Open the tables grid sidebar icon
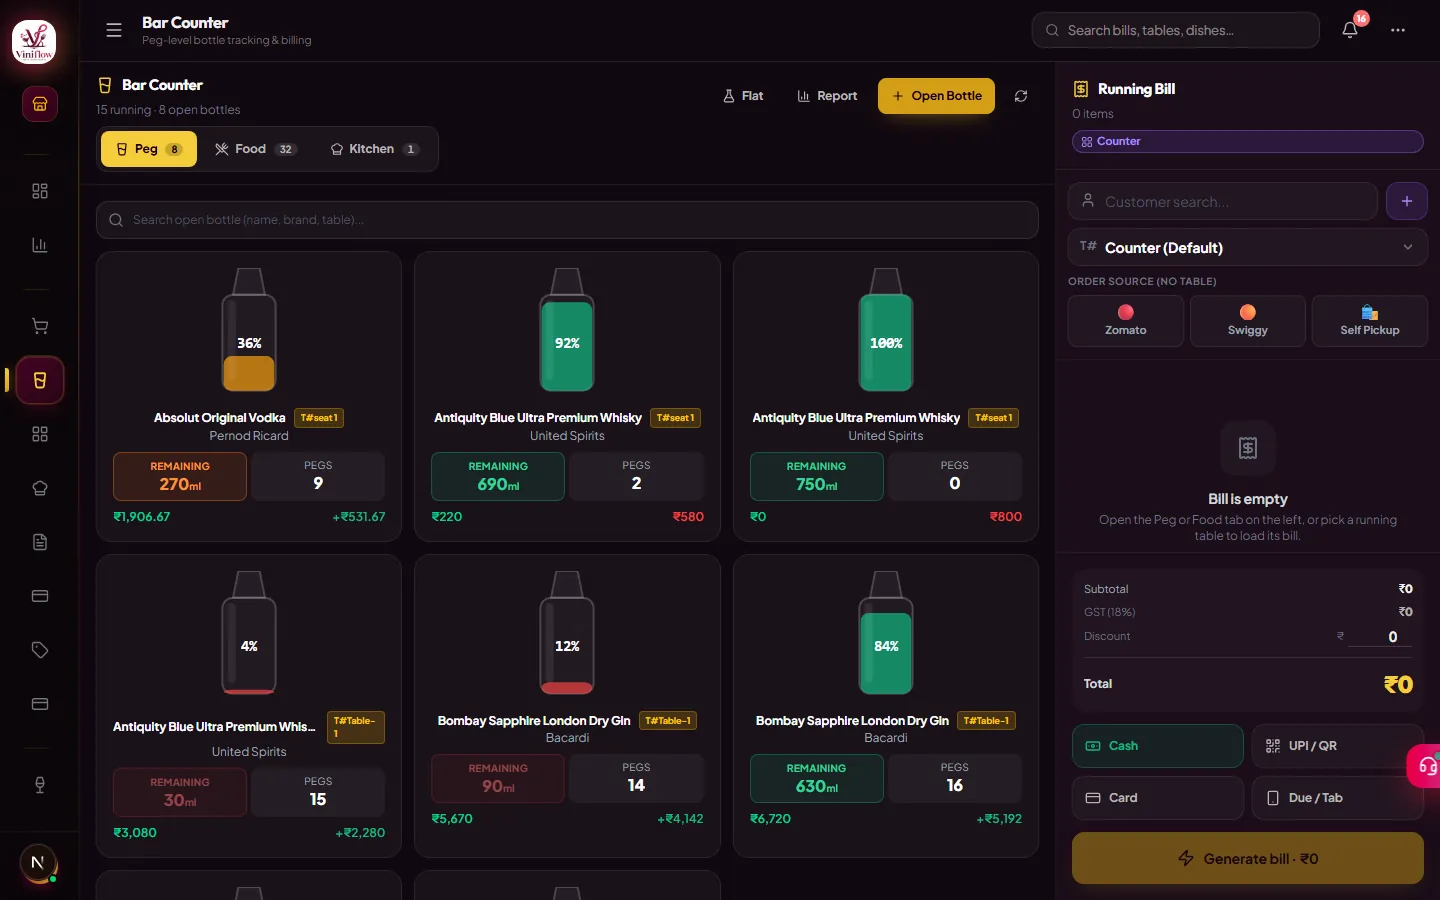This screenshot has width=1440, height=900. 40,434
